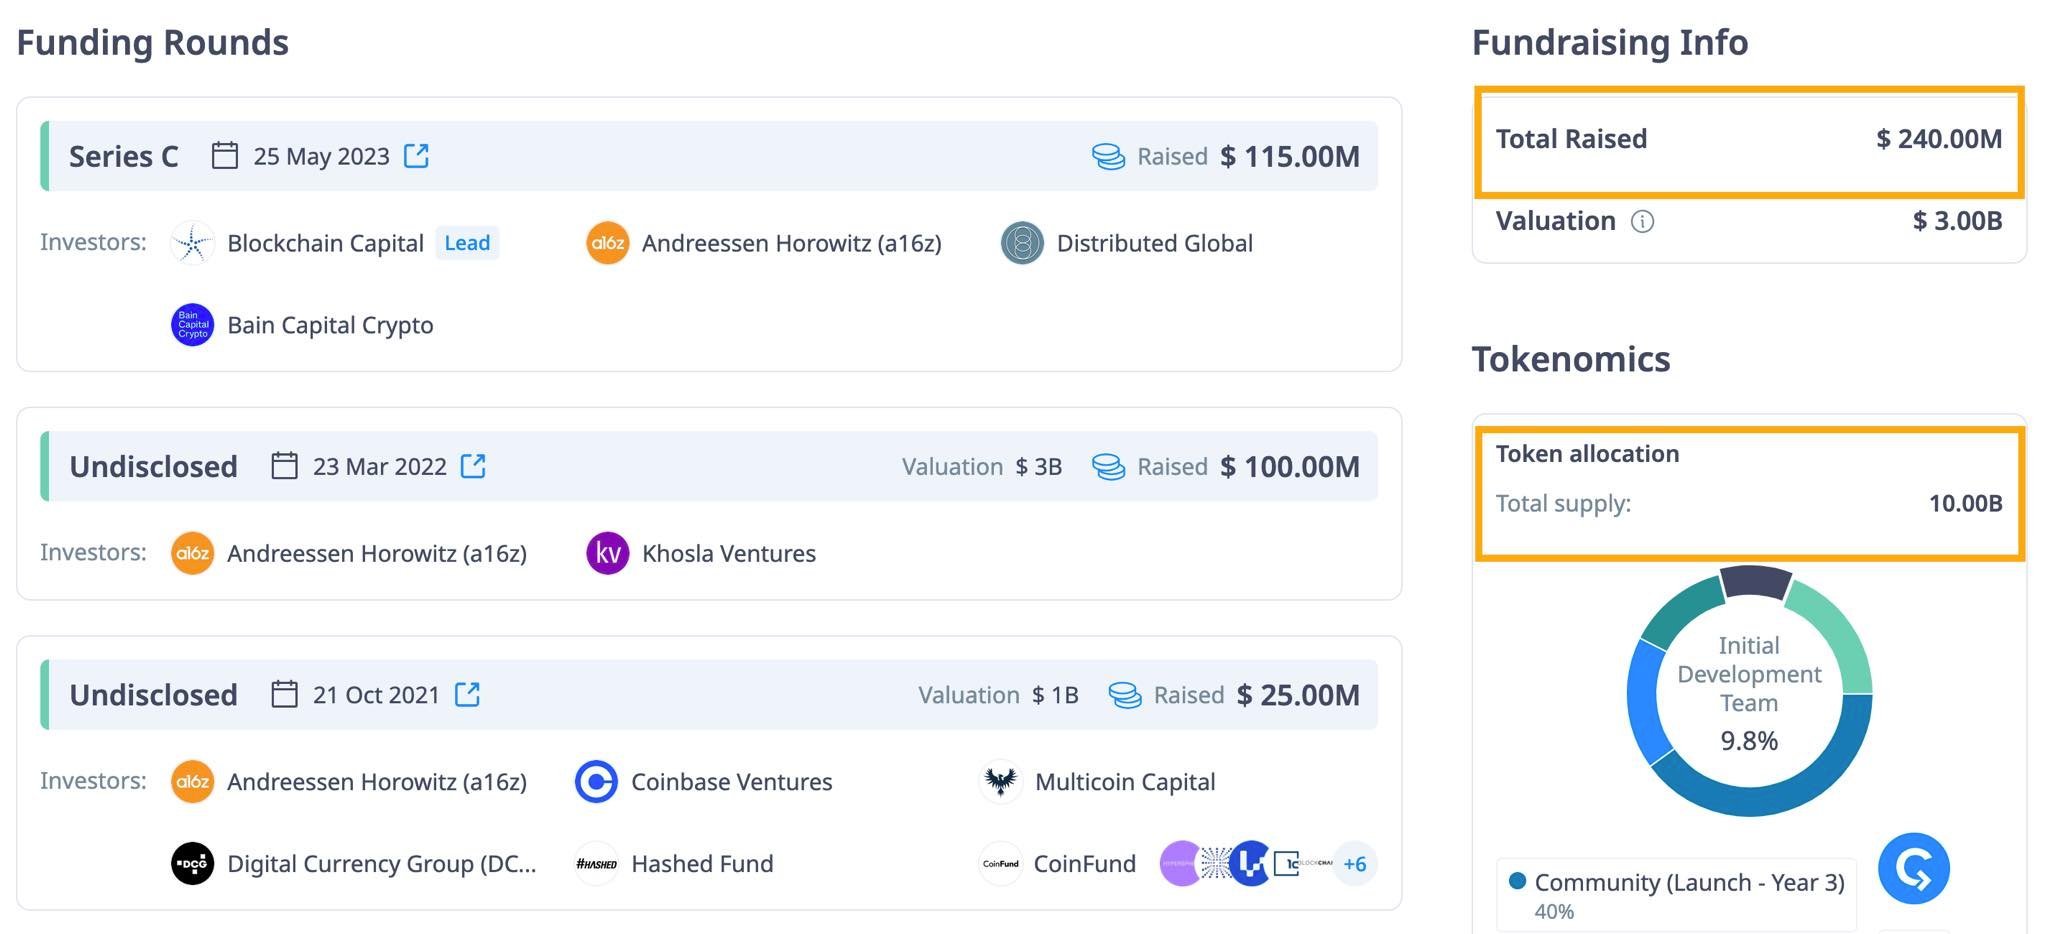Expand the +6 more investors badge

[1354, 864]
